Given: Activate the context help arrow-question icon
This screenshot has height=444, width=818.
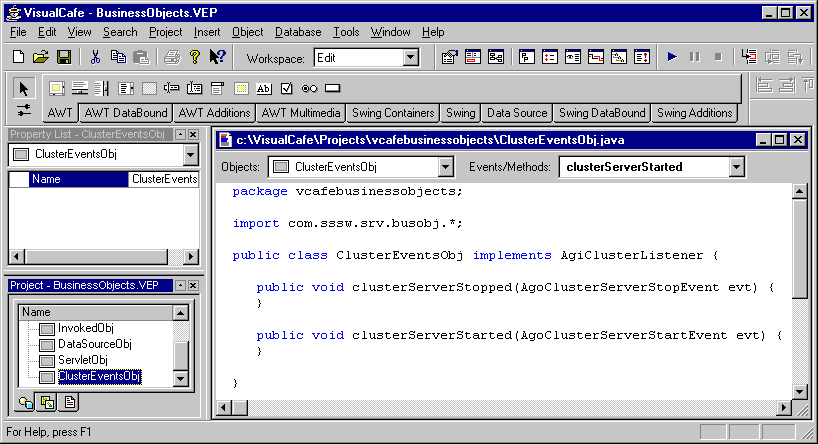Looking at the screenshot, I should [217, 57].
